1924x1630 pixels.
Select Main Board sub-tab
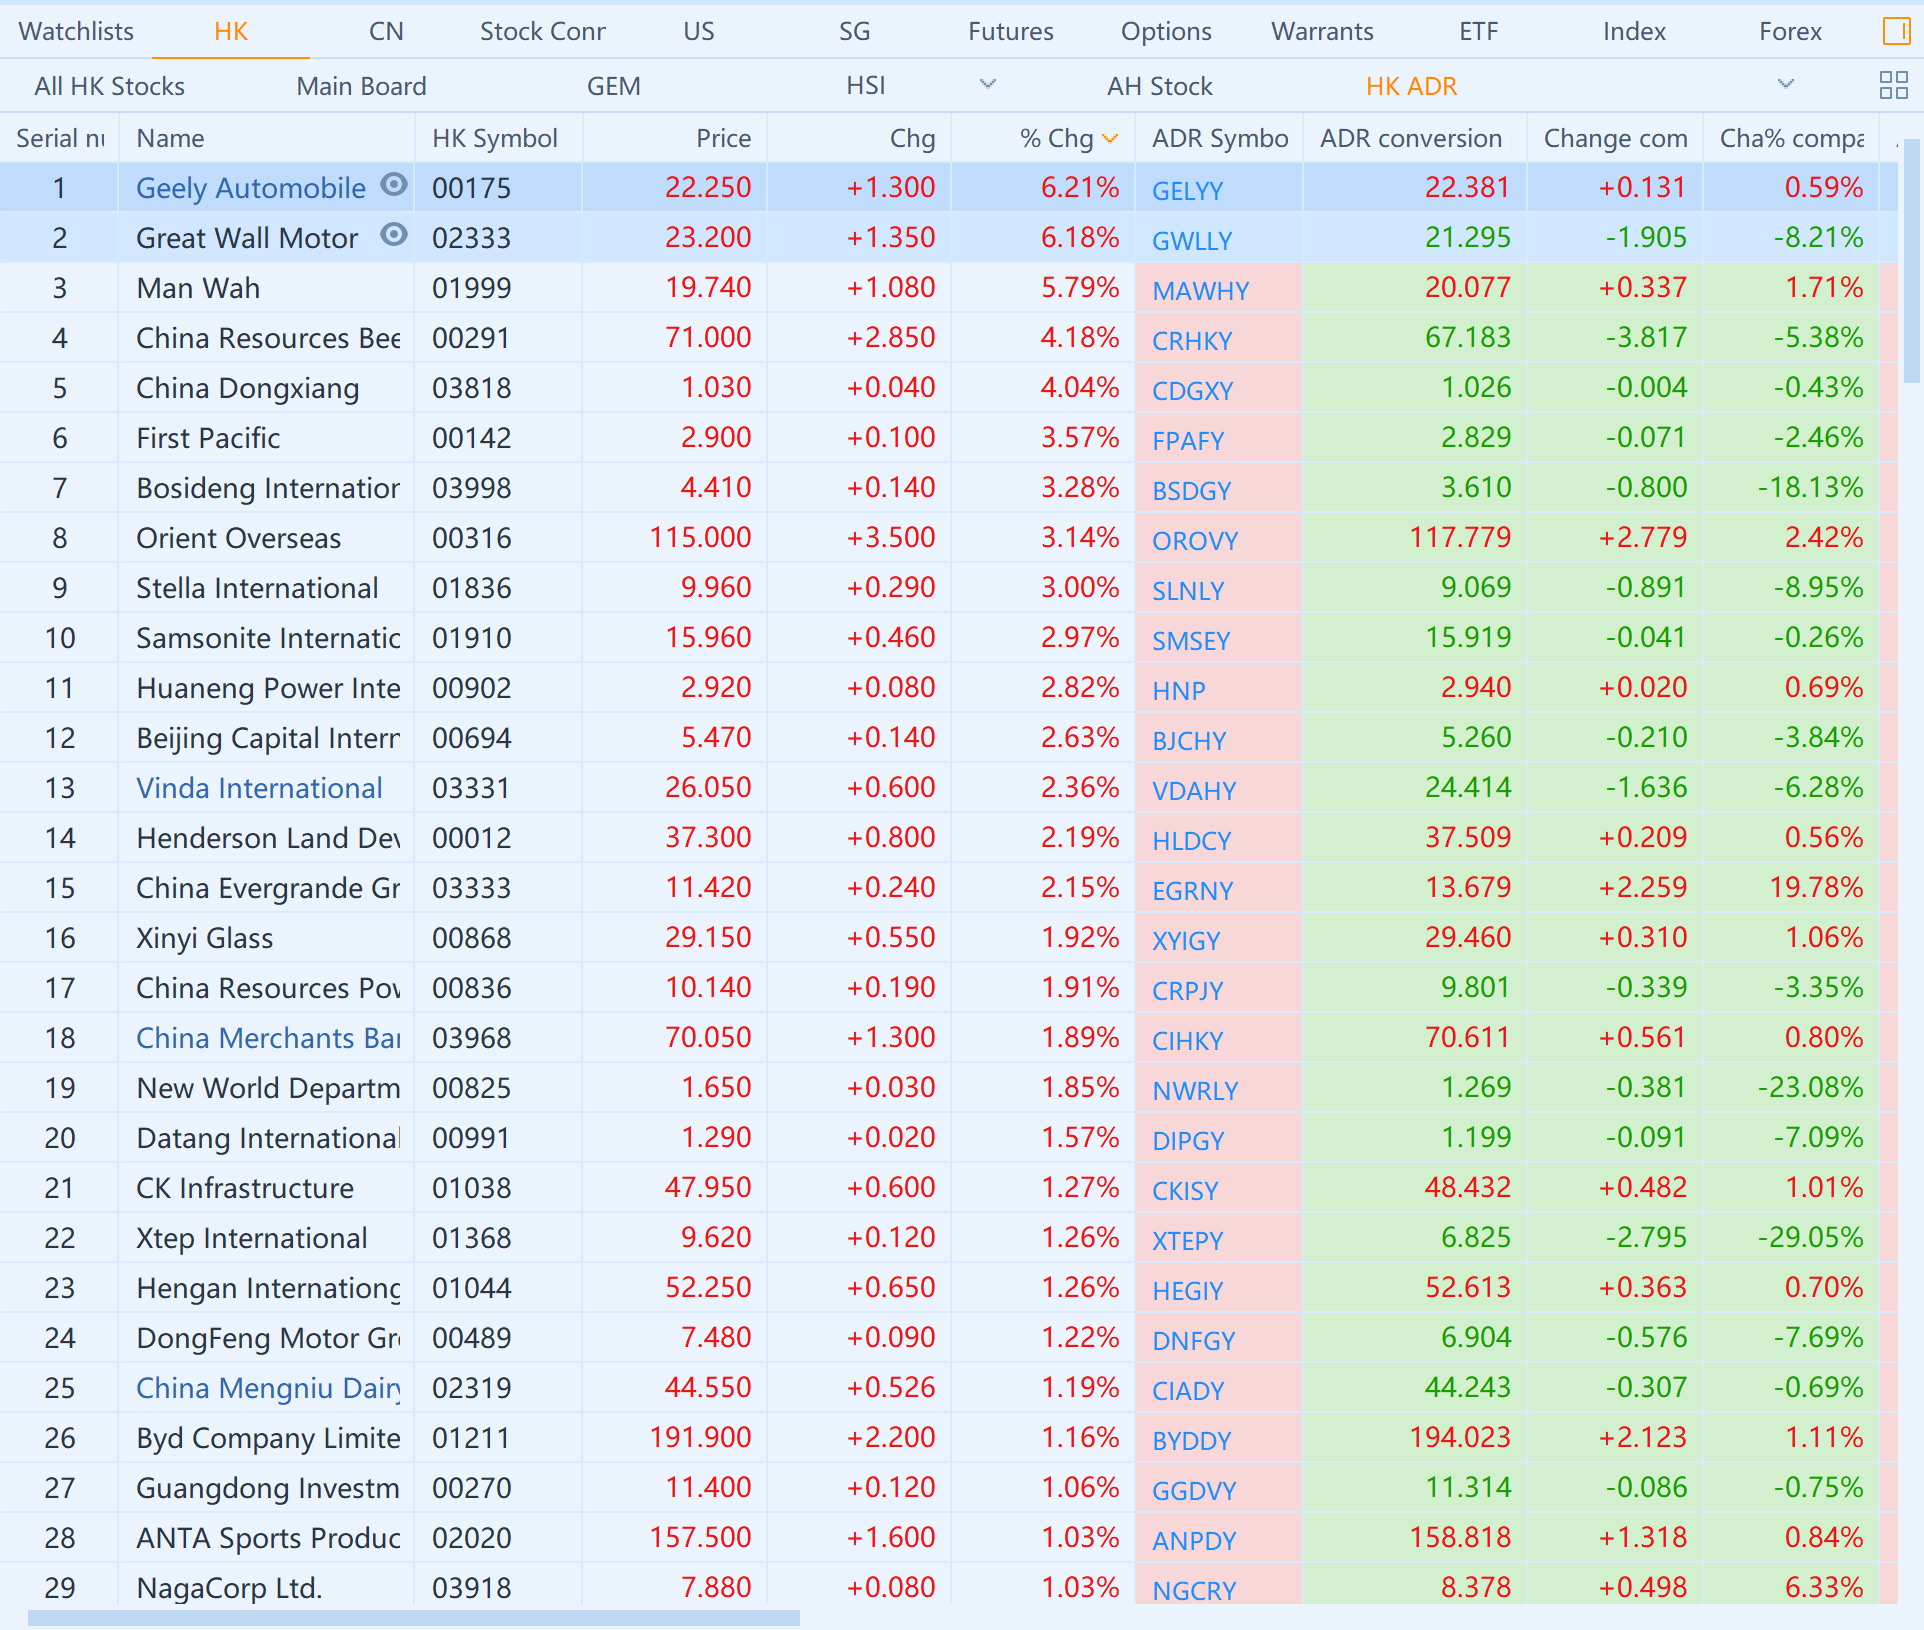pos(361,86)
